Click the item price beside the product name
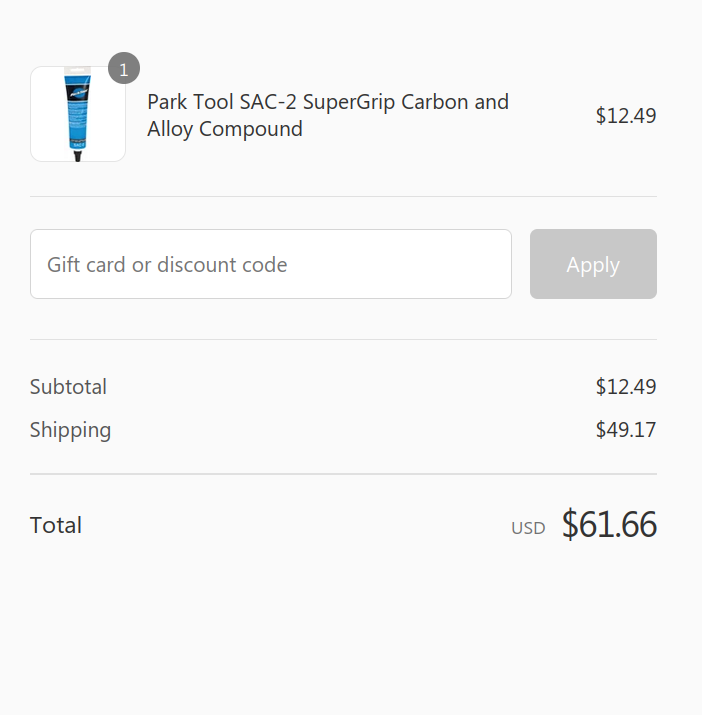The image size is (702, 715). [x=625, y=116]
